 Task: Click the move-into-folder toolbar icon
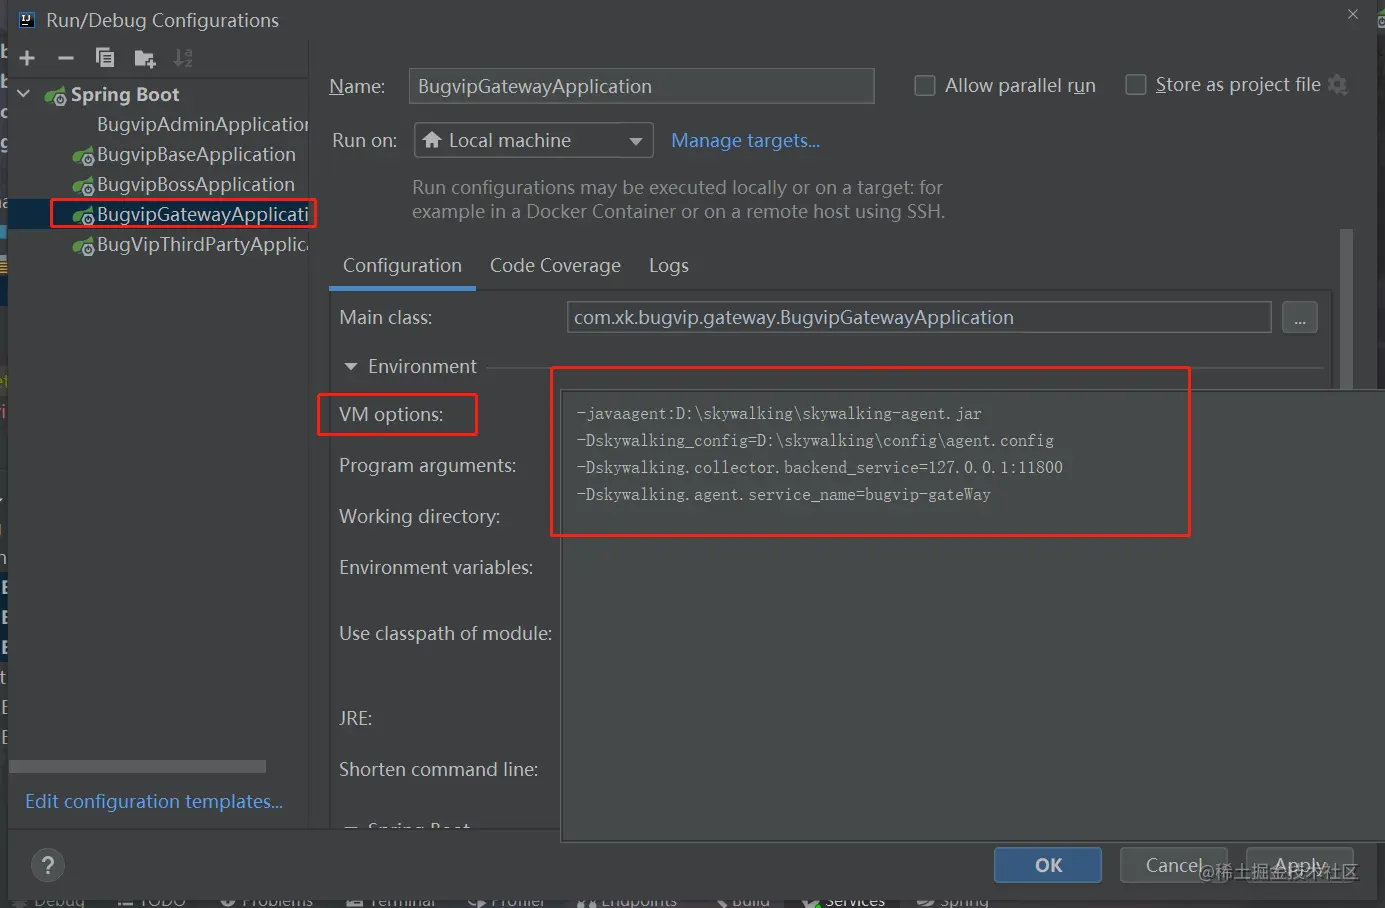tap(145, 59)
